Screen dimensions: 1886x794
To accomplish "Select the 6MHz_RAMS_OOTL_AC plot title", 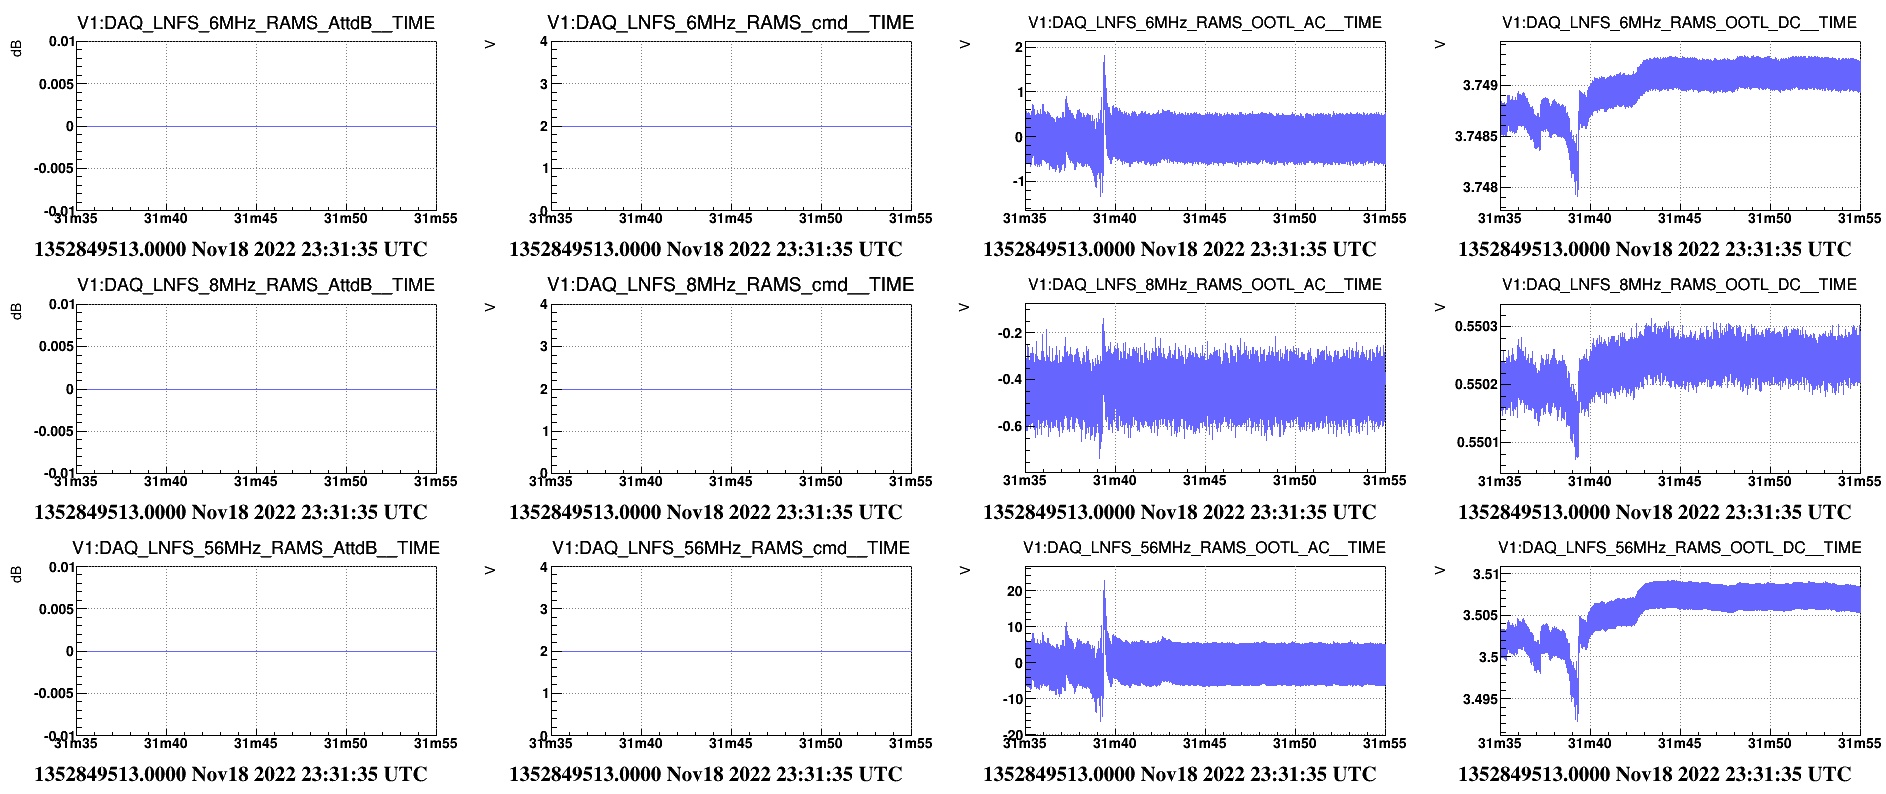I will (1205, 22).
